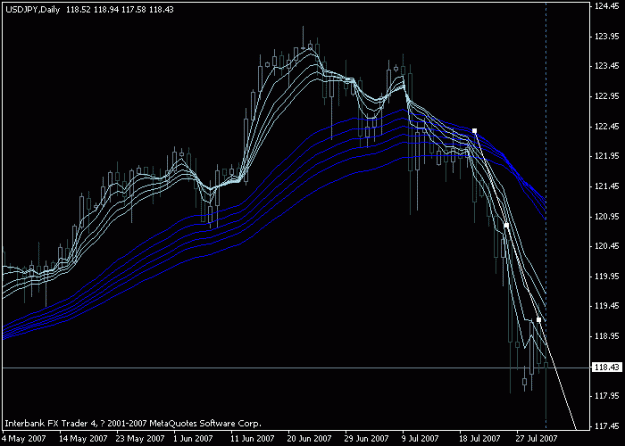The height and width of the screenshot is (446, 625).
Task: Click the 23 May 2007 date label
Action: [141, 439]
